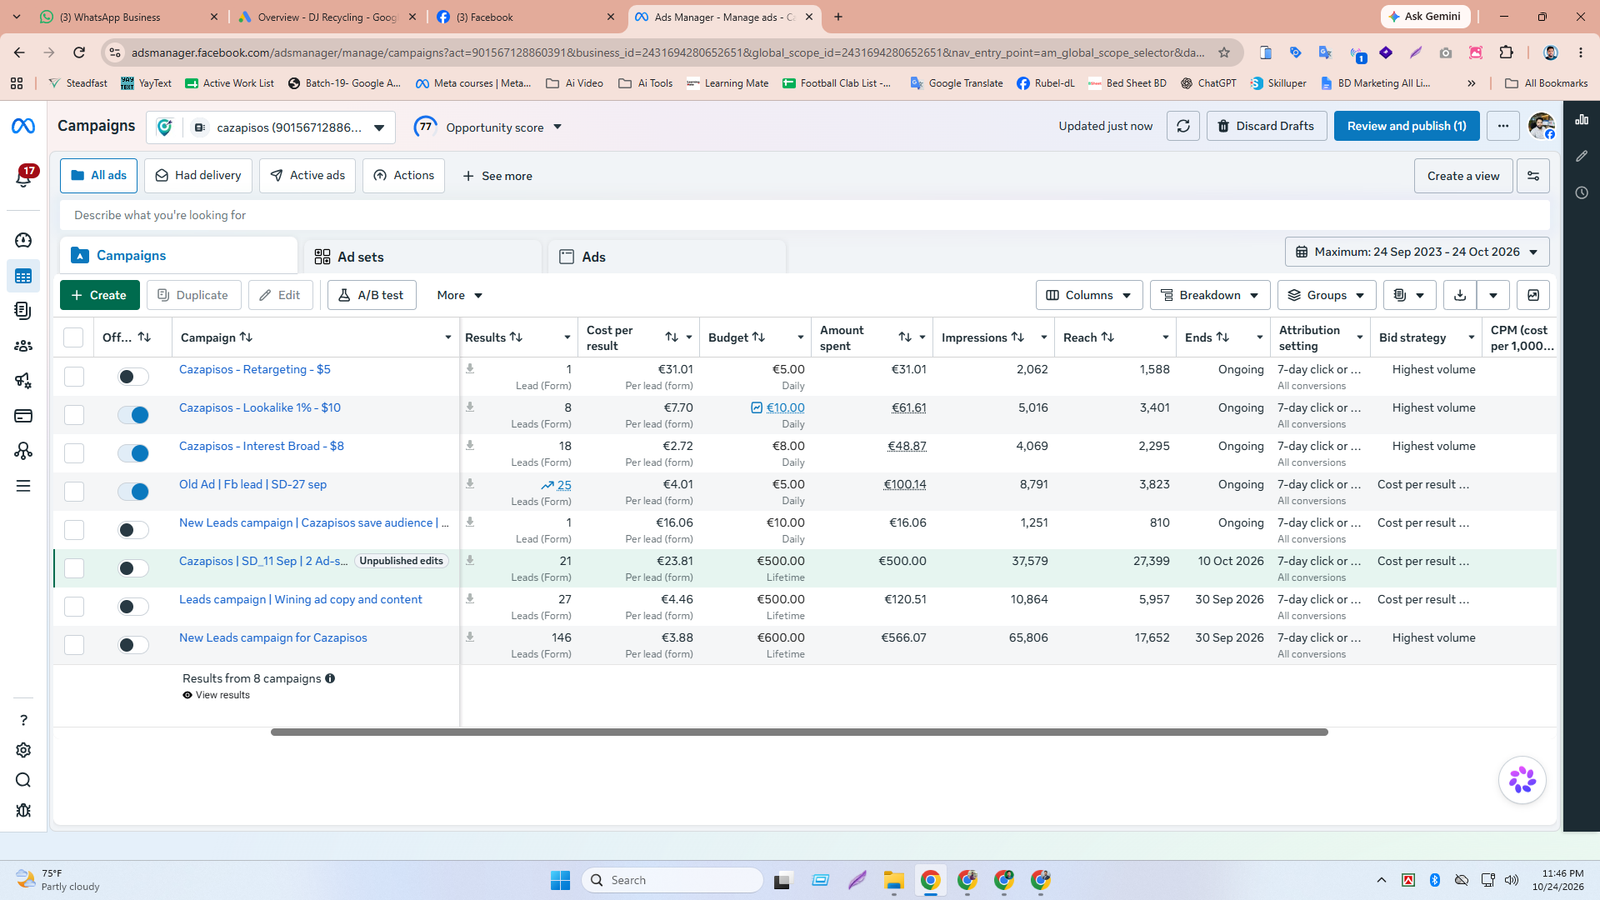This screenshot has width=1600, height=900.
Task: Open the Audiences icon in left sidebar
Action: point(23,346)
